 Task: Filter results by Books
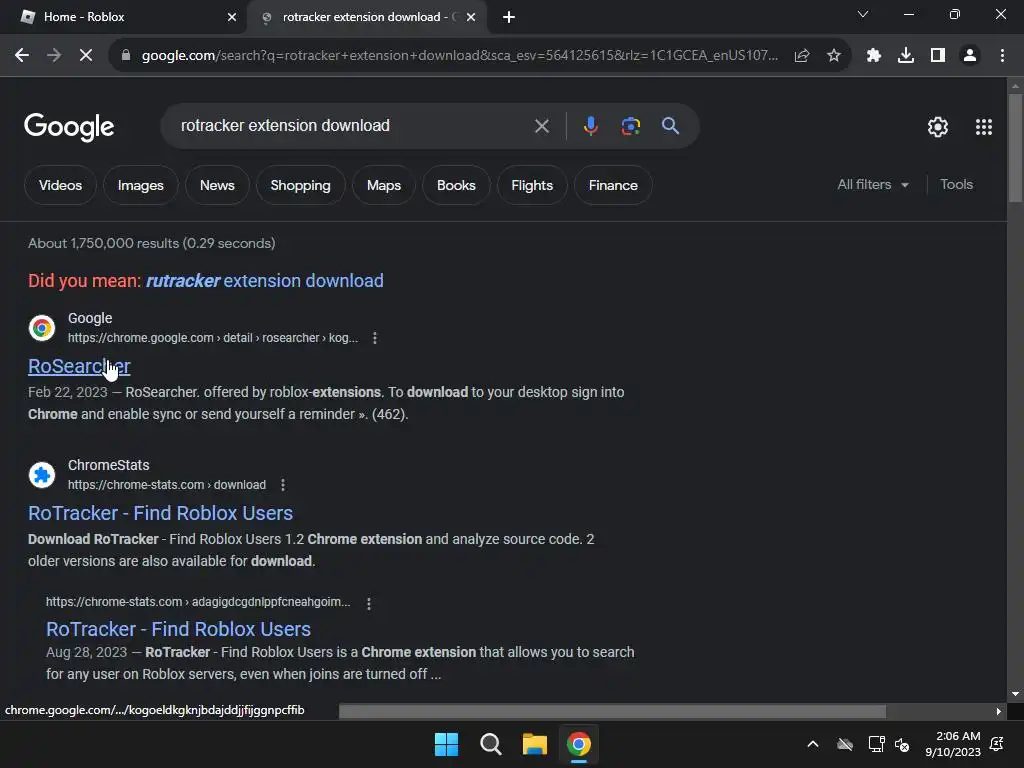pos(456,185)
